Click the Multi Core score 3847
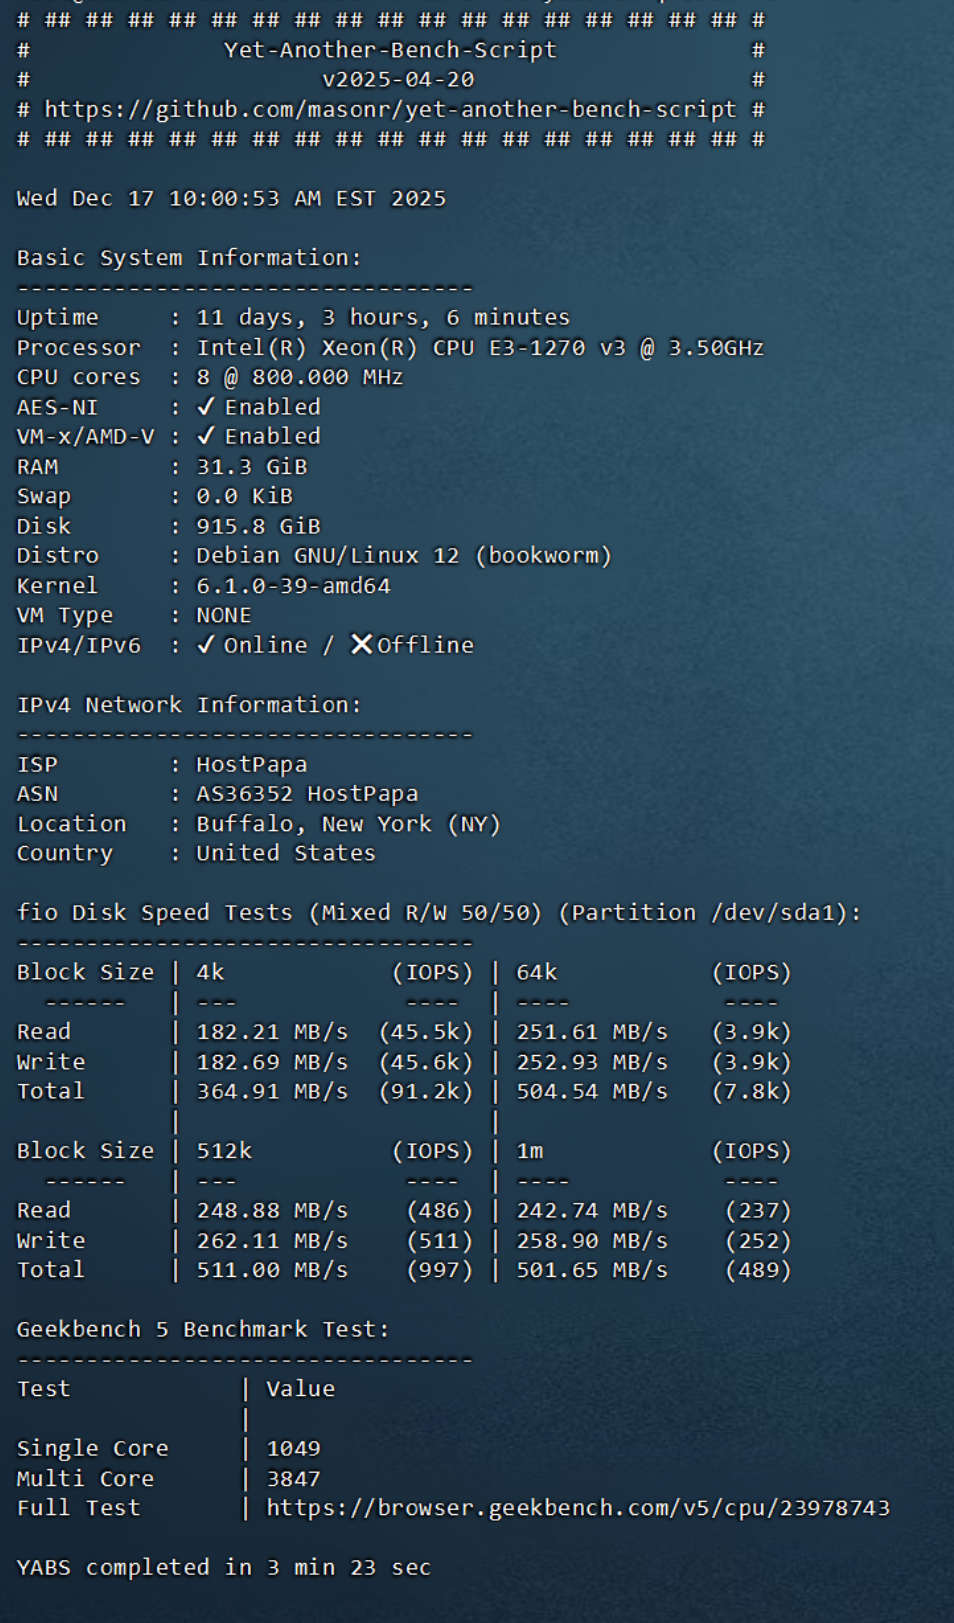Image resolution: width=954 pixels, height=1623 pixels. pos(293,1479)
